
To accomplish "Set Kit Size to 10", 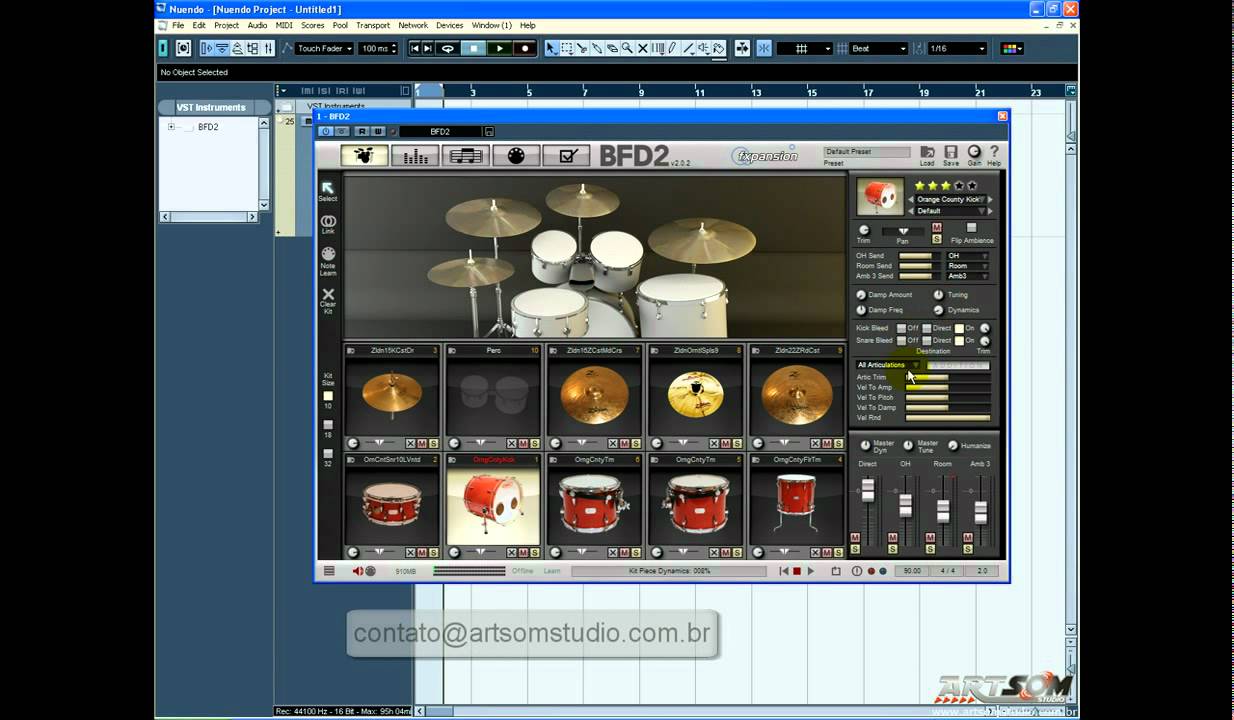I will (x=328, y=396).
